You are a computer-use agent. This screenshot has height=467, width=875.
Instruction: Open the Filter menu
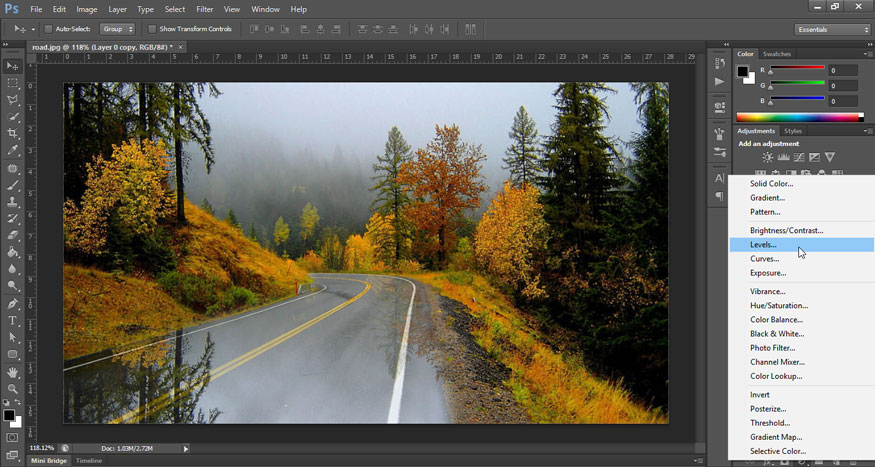pyautogui.click(x=205, y=9)
